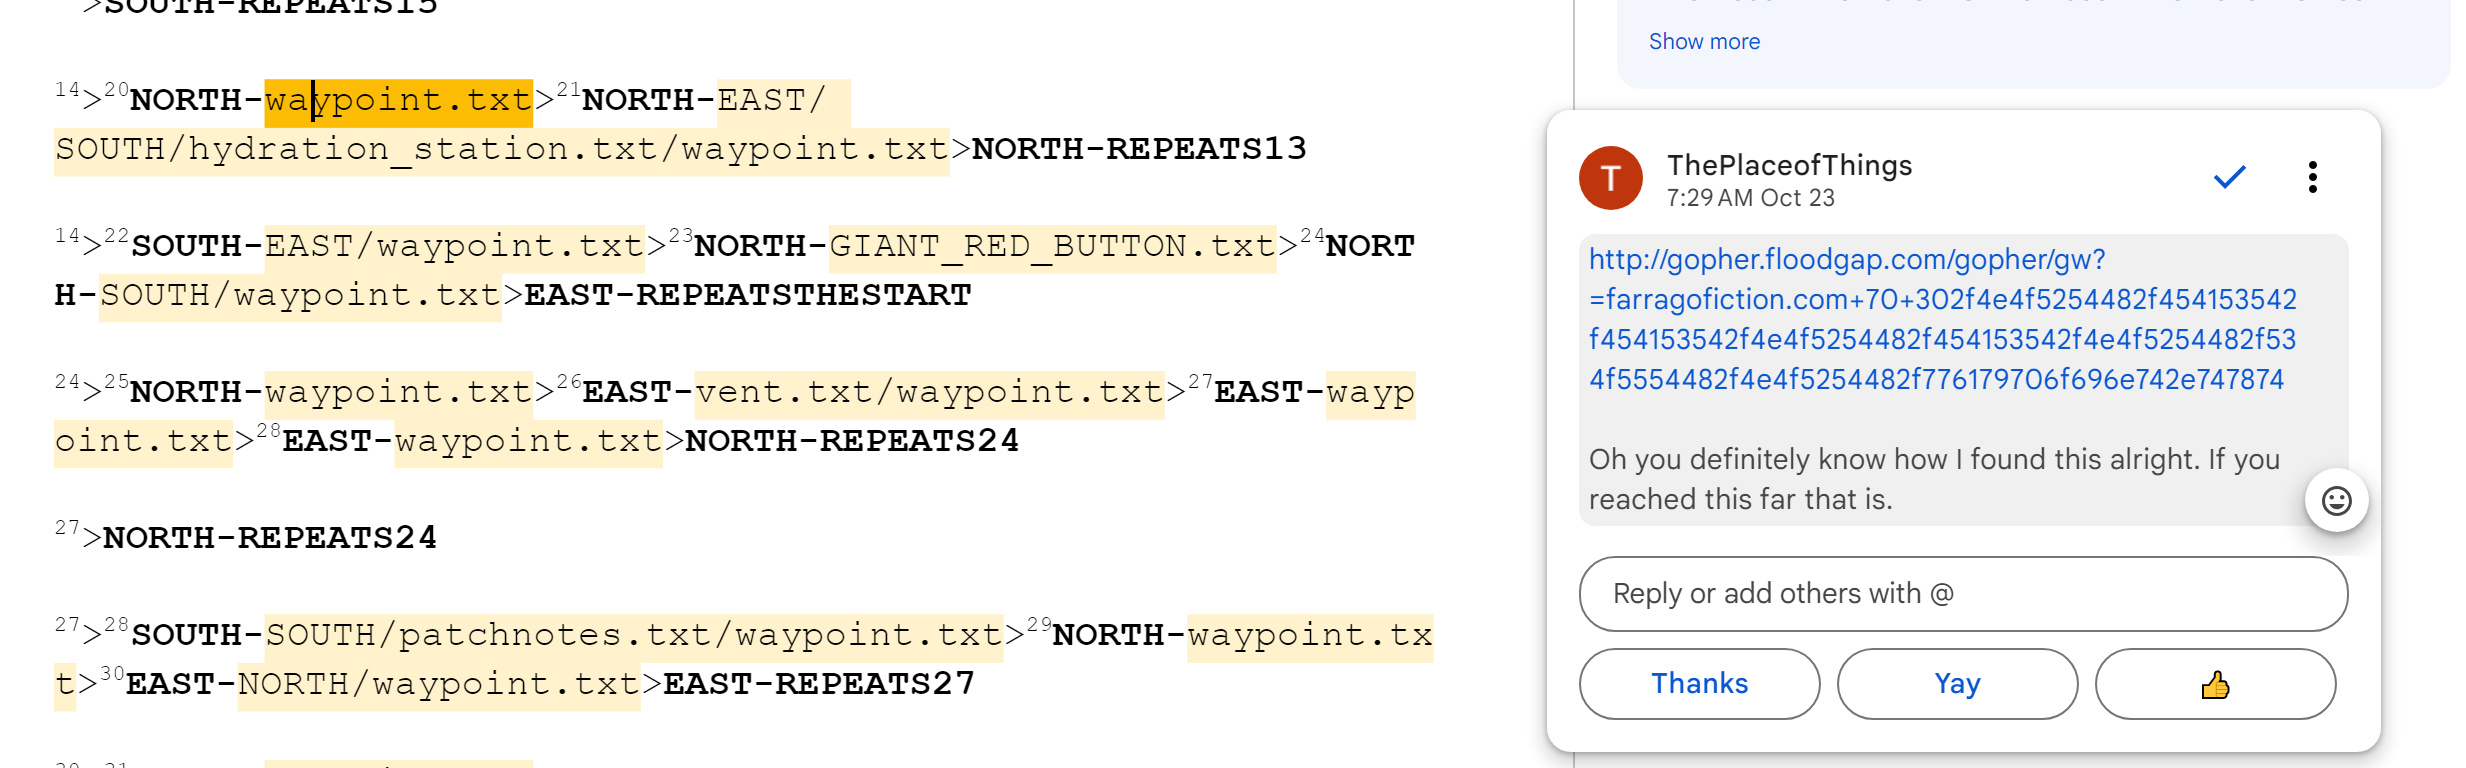Click the Thanks suggested reply button
2466x768 pixels.
pyautogui.click(x=1699, y=684)
